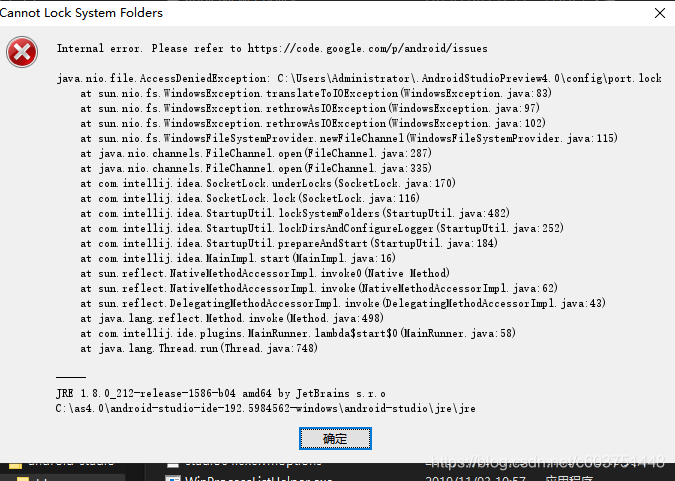Click the DelegatingMethodAccessorImpl.invoke line
This screenshot has width=675, height=481.
click(x=343, y=304)
